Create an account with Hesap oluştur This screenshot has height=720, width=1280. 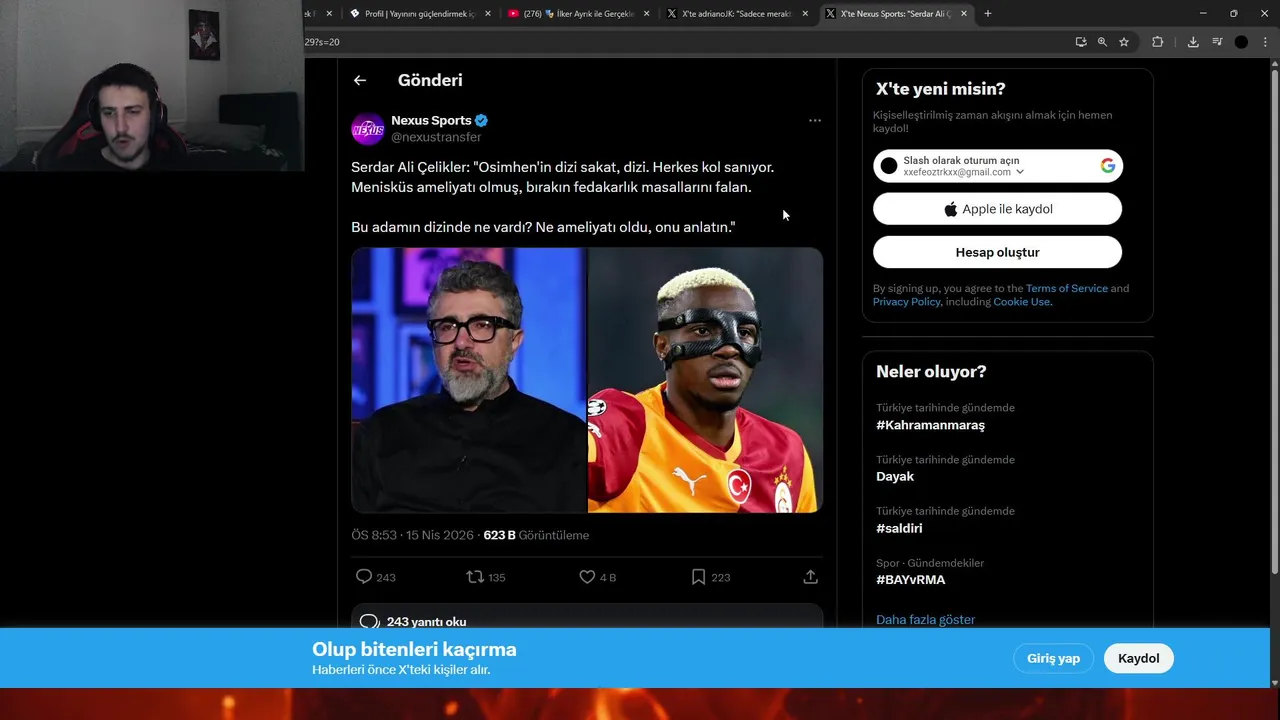[x=997, y=252]
